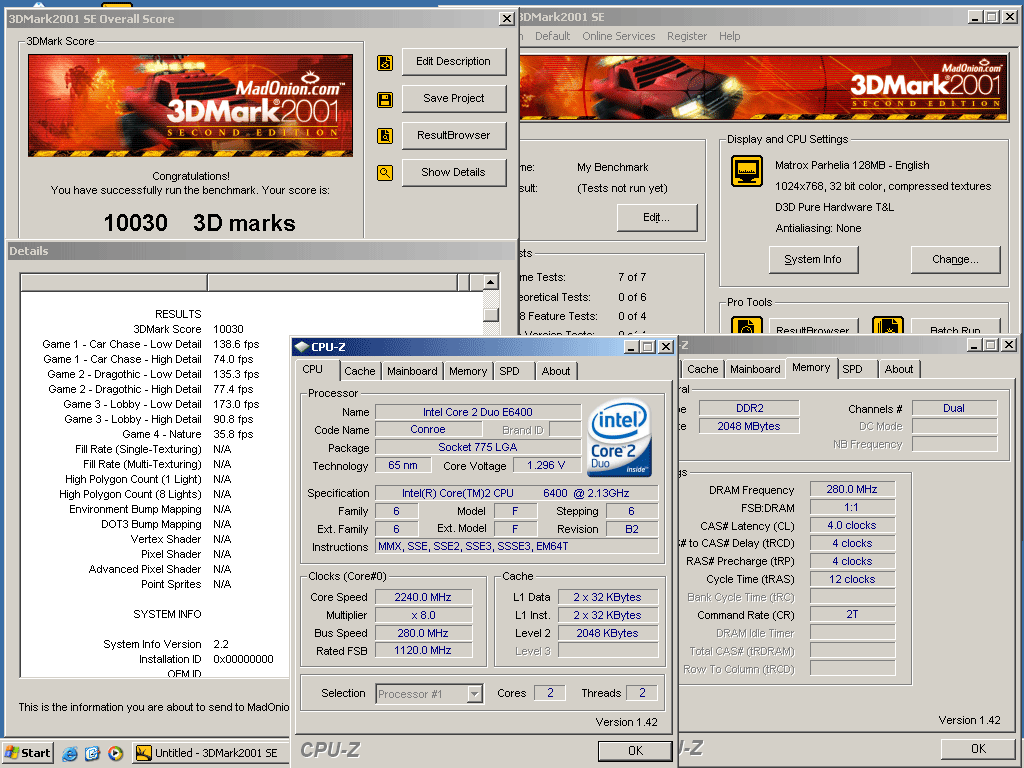1024x768 pixels.
Task: Open the Help menu in 3DMark2001 SE
Action: 729,36
